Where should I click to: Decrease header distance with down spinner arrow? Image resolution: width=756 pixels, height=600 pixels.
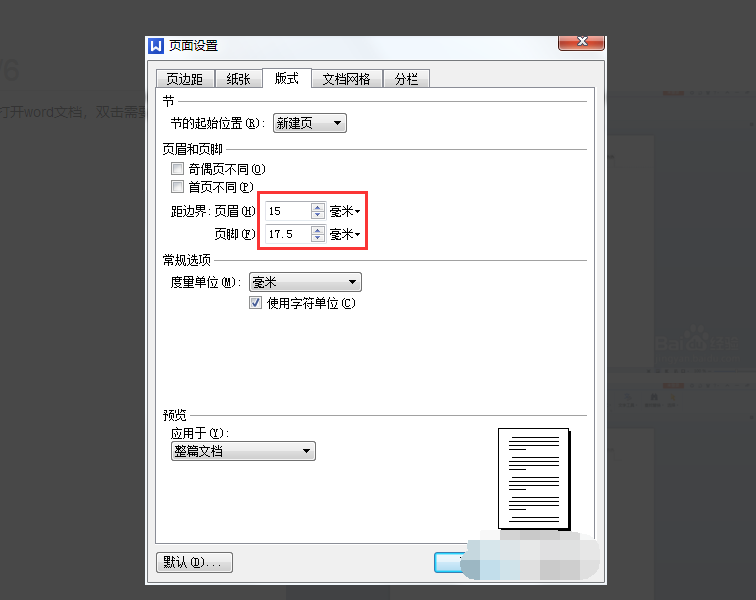pyautogui.click(x=317, y=215)
